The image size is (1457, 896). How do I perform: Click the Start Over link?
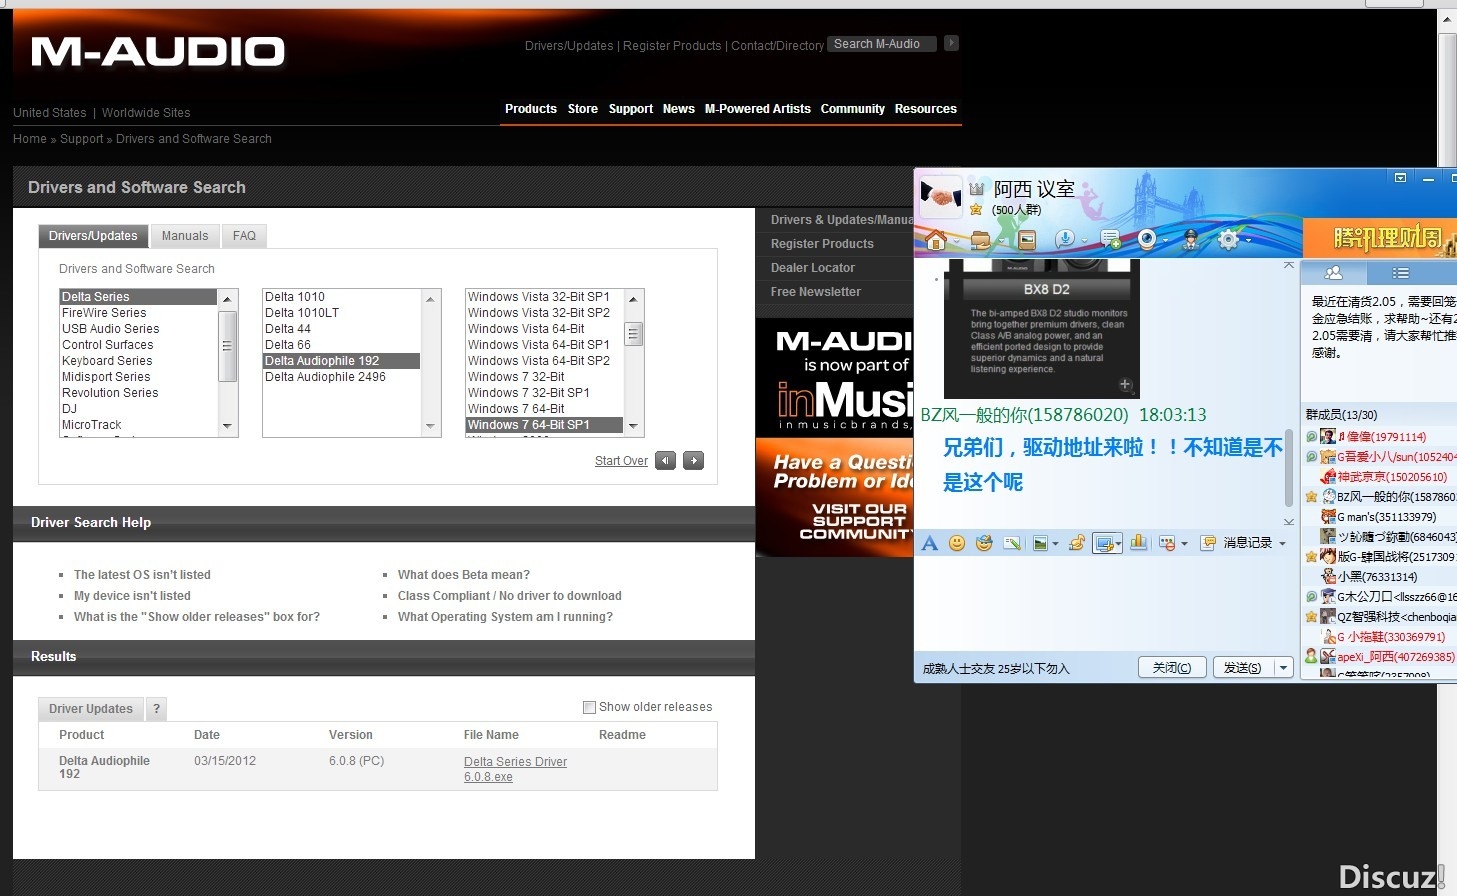[x=621, y=461]
